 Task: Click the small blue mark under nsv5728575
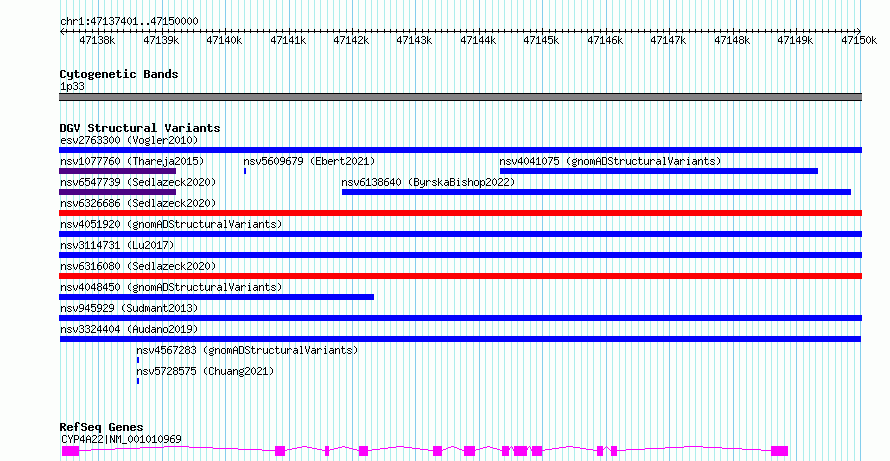coord(137,381)
